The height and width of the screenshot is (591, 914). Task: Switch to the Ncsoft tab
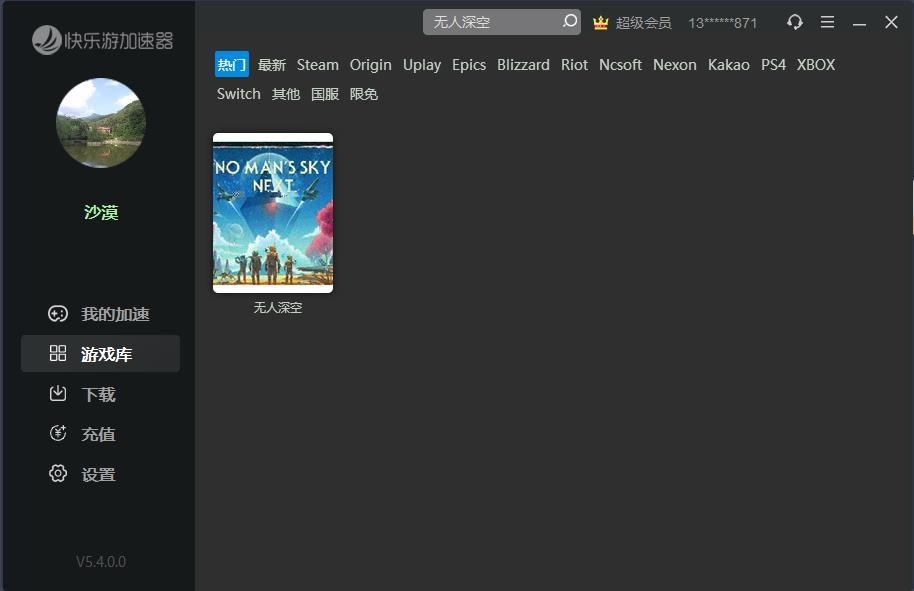[620, 65]
